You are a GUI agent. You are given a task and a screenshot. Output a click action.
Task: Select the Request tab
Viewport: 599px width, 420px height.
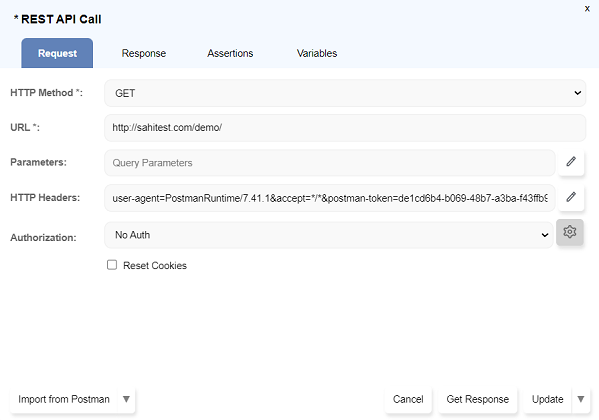57,53
